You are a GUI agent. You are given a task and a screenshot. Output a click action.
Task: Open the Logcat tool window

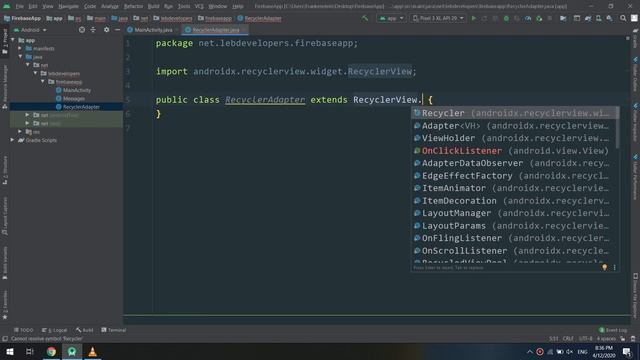[54, 330]
